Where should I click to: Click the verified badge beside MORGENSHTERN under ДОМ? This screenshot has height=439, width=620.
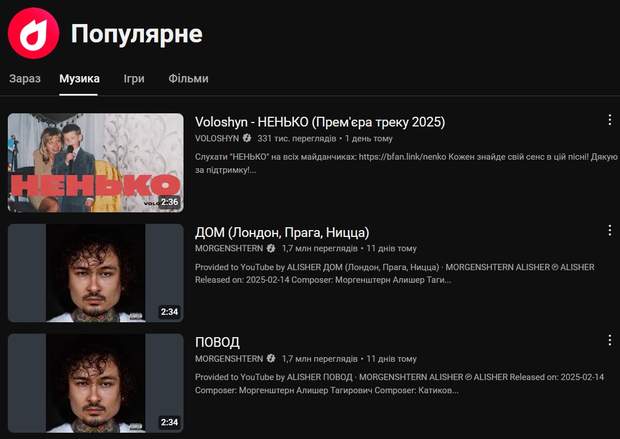pyautogui.click(x=271, y=248)
